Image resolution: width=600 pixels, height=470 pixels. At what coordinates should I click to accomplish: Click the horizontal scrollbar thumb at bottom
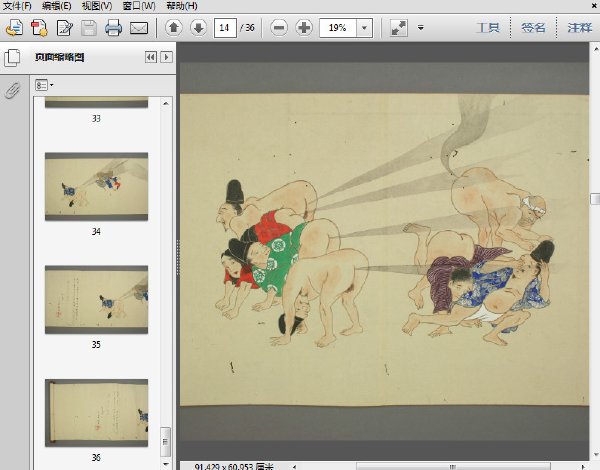[x=453, y=467]
